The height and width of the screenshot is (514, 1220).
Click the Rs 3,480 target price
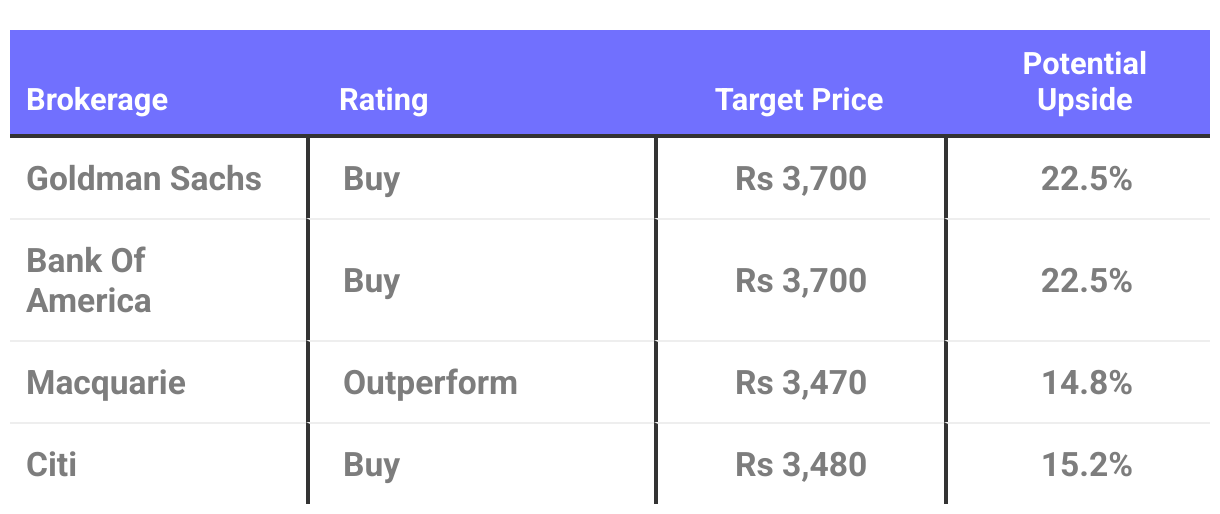coord(801,465)
